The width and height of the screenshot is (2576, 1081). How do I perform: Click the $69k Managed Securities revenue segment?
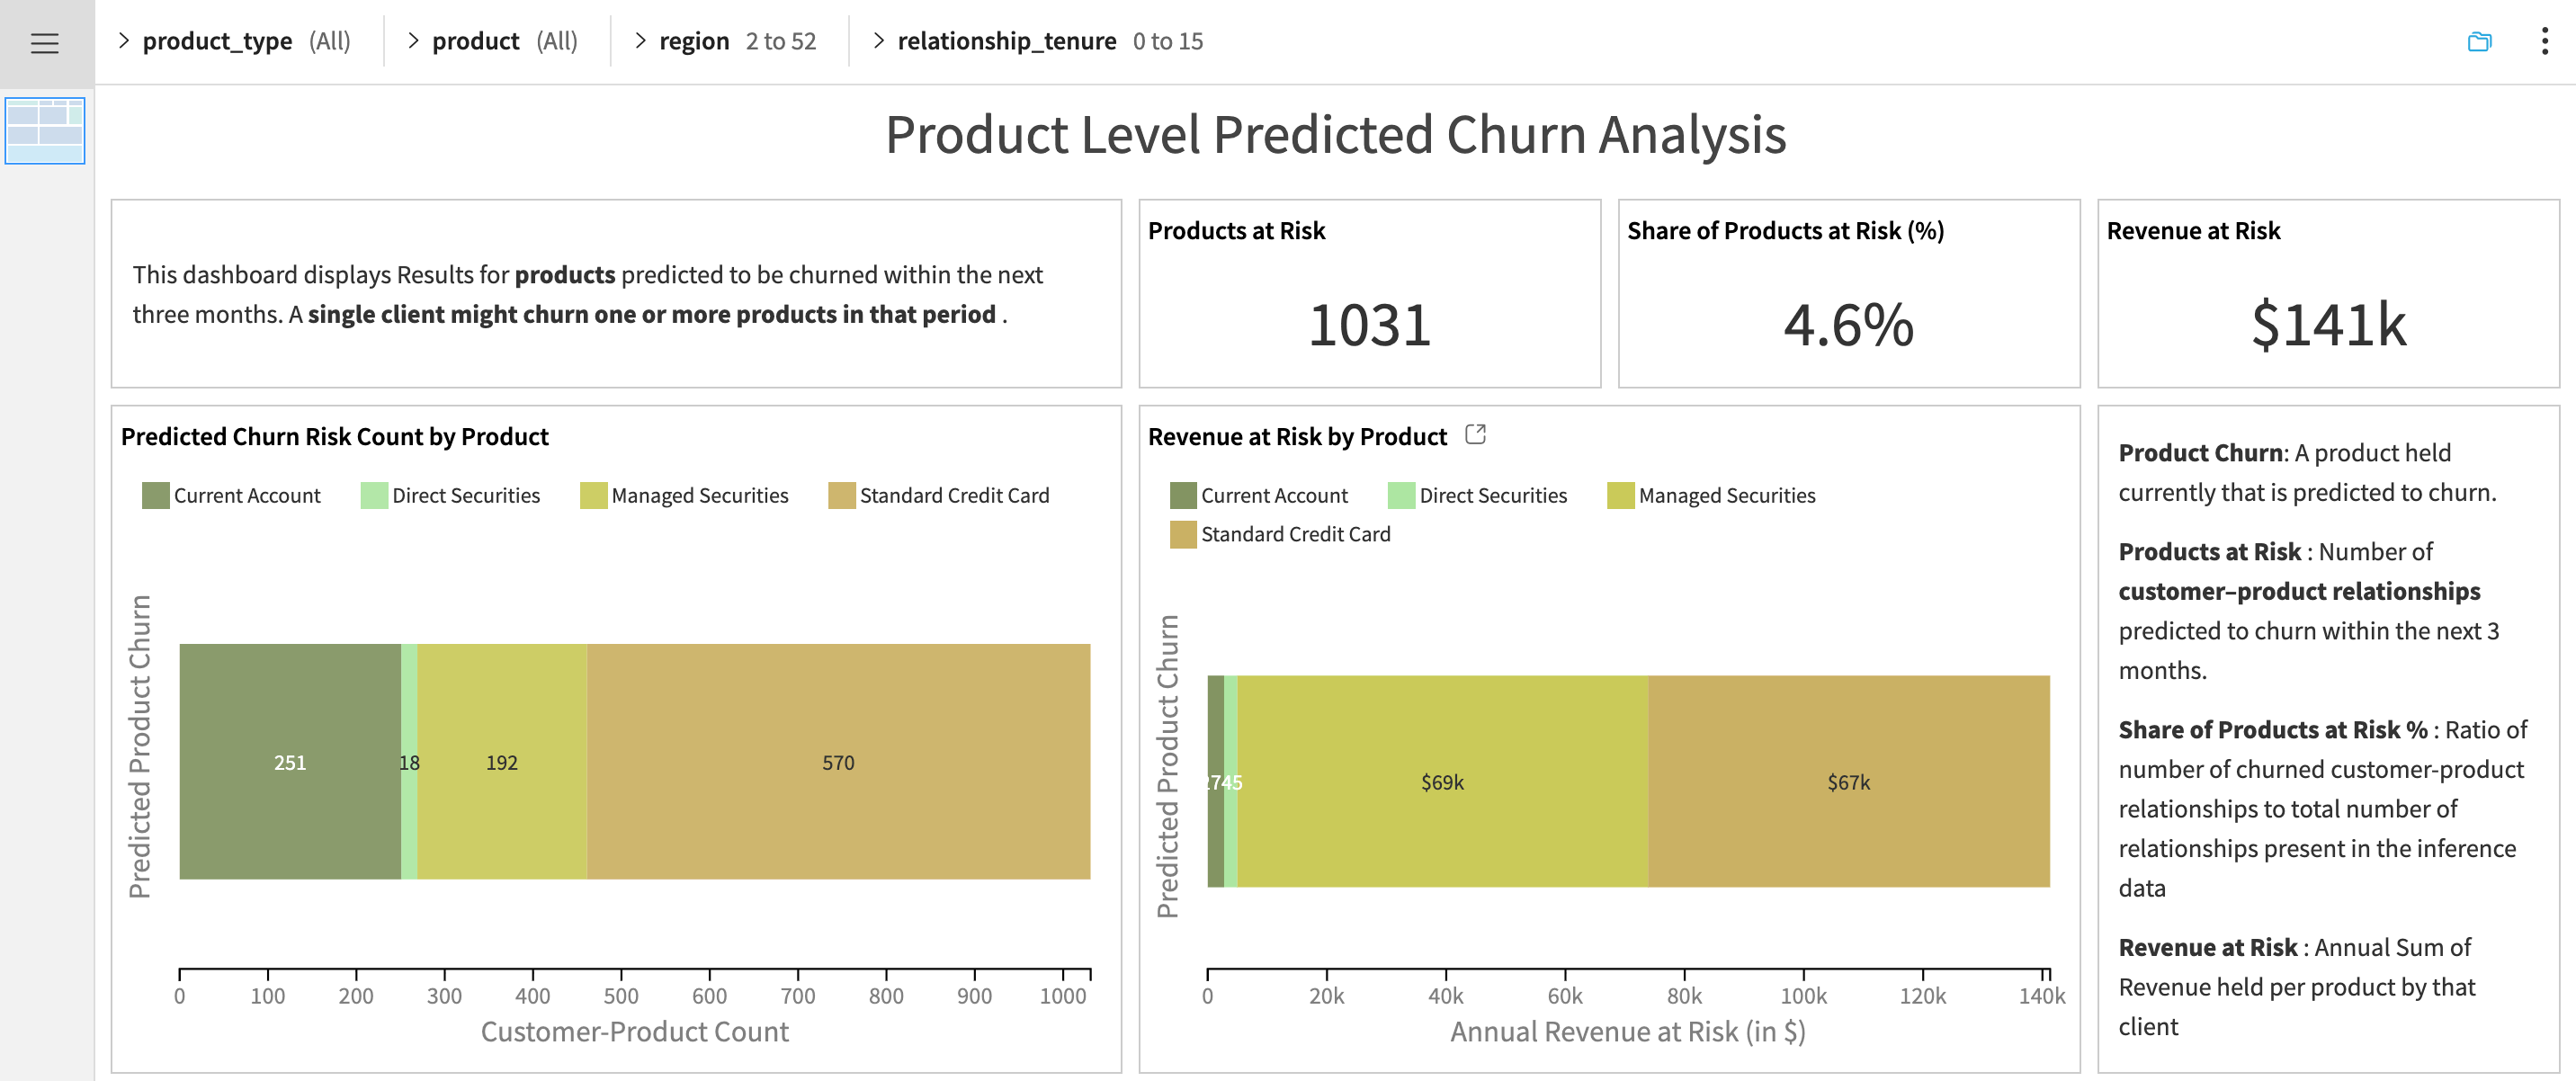pyautogui.click(x=1442, y=782)
